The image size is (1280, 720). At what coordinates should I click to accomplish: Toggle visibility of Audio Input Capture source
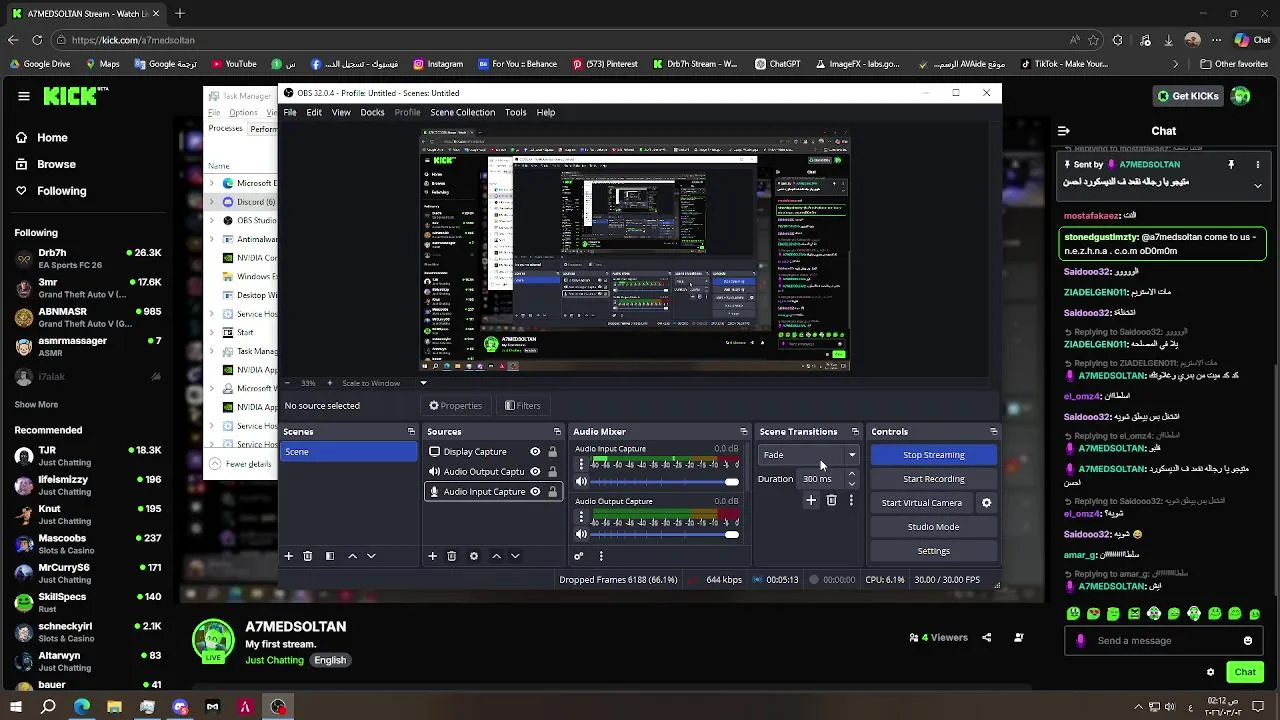[x=535, y=492]
